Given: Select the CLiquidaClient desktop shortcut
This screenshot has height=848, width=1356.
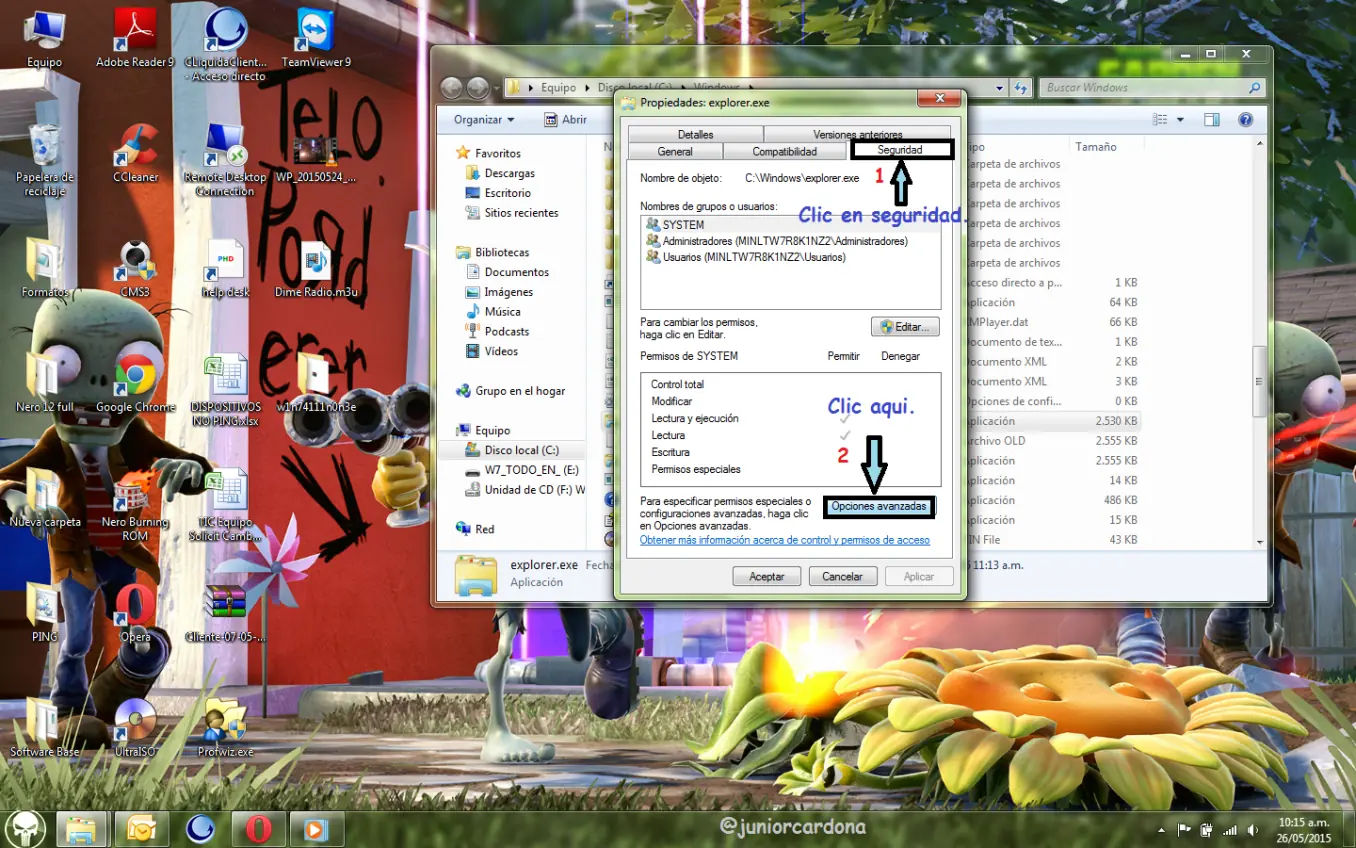Looking at the screenshot, I should (225, 44).
